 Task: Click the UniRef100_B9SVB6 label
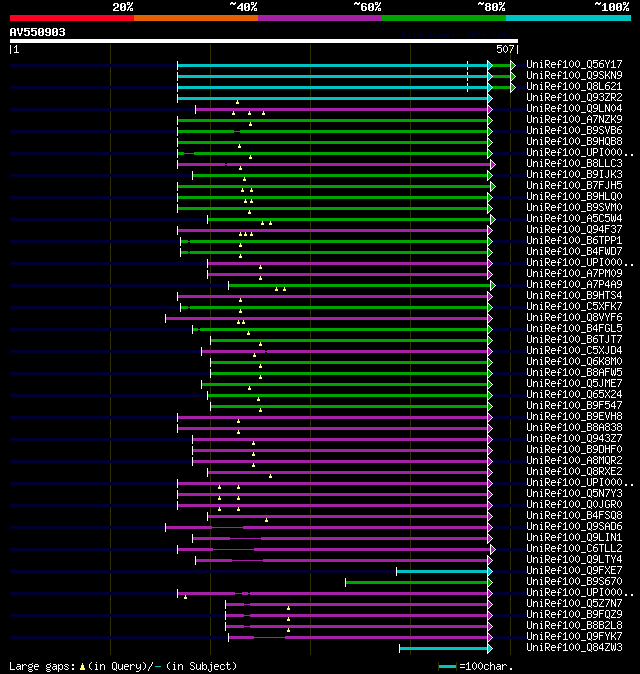(x=574, y=130)
